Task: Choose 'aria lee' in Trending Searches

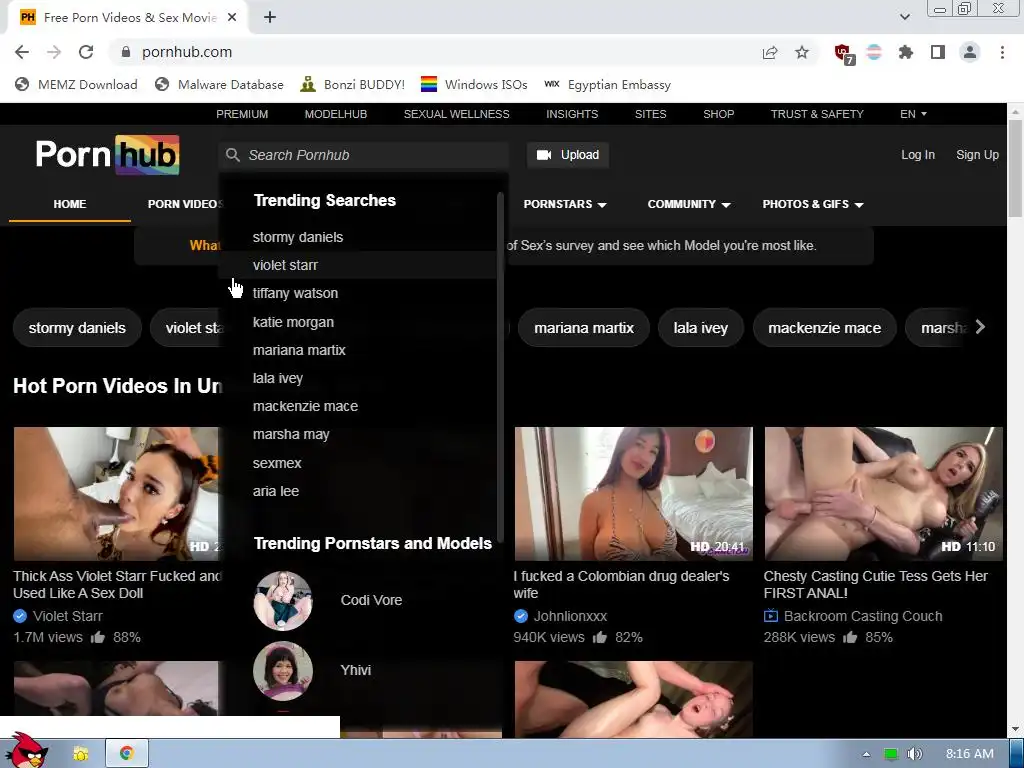Action: (x=358, y=491)
